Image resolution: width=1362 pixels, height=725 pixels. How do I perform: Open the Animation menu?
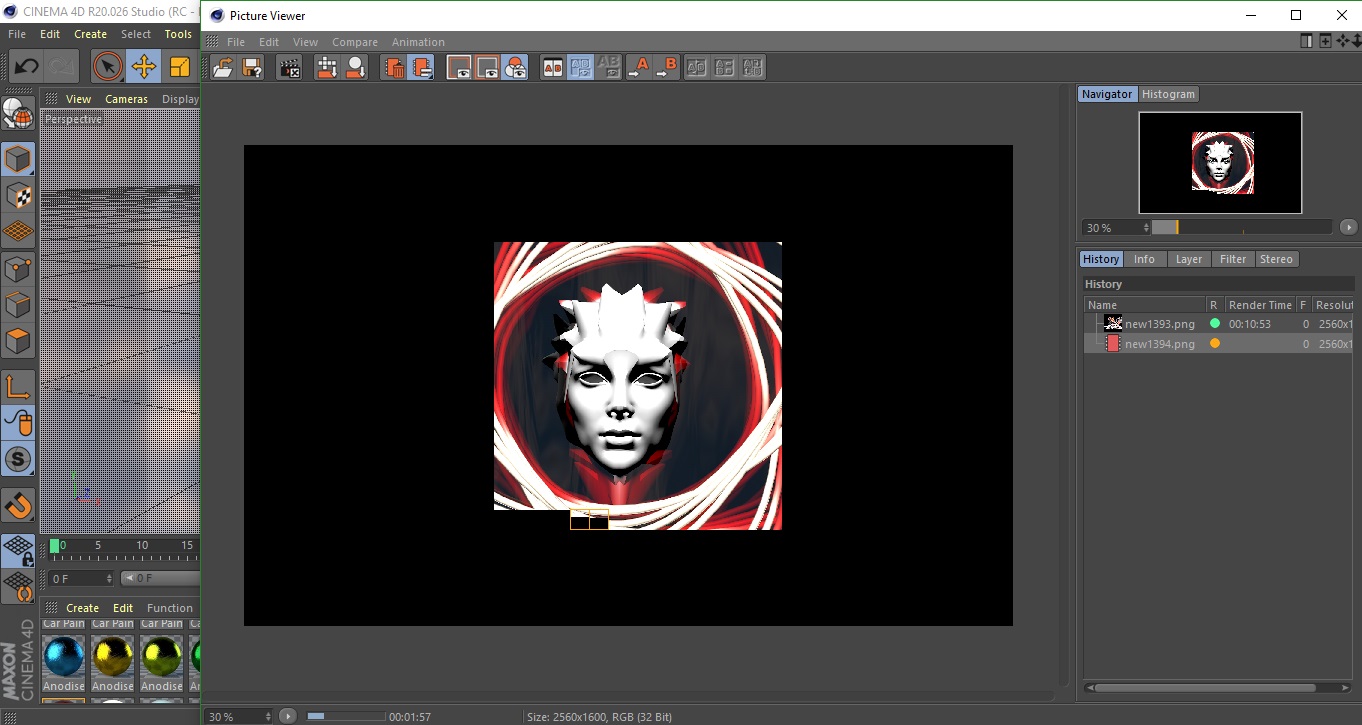point(418,42)
